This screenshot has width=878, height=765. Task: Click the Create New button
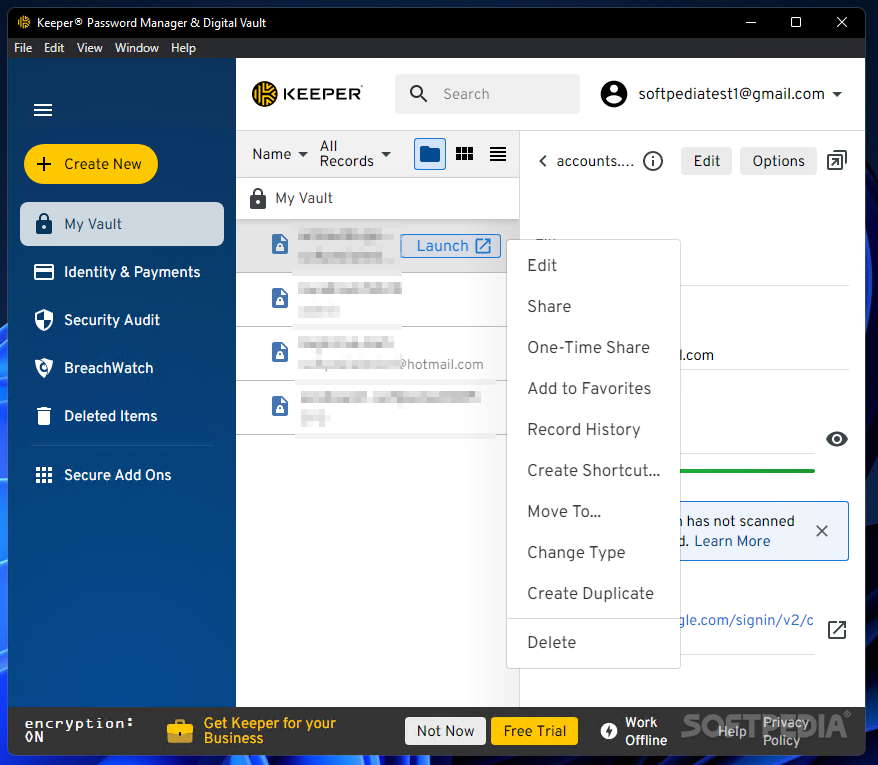point(91,164)
